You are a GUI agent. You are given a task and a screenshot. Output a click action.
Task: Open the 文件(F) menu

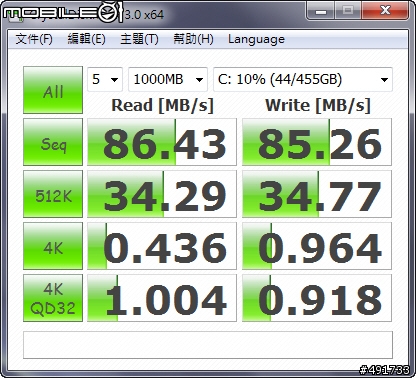click(x=34, y=39)
